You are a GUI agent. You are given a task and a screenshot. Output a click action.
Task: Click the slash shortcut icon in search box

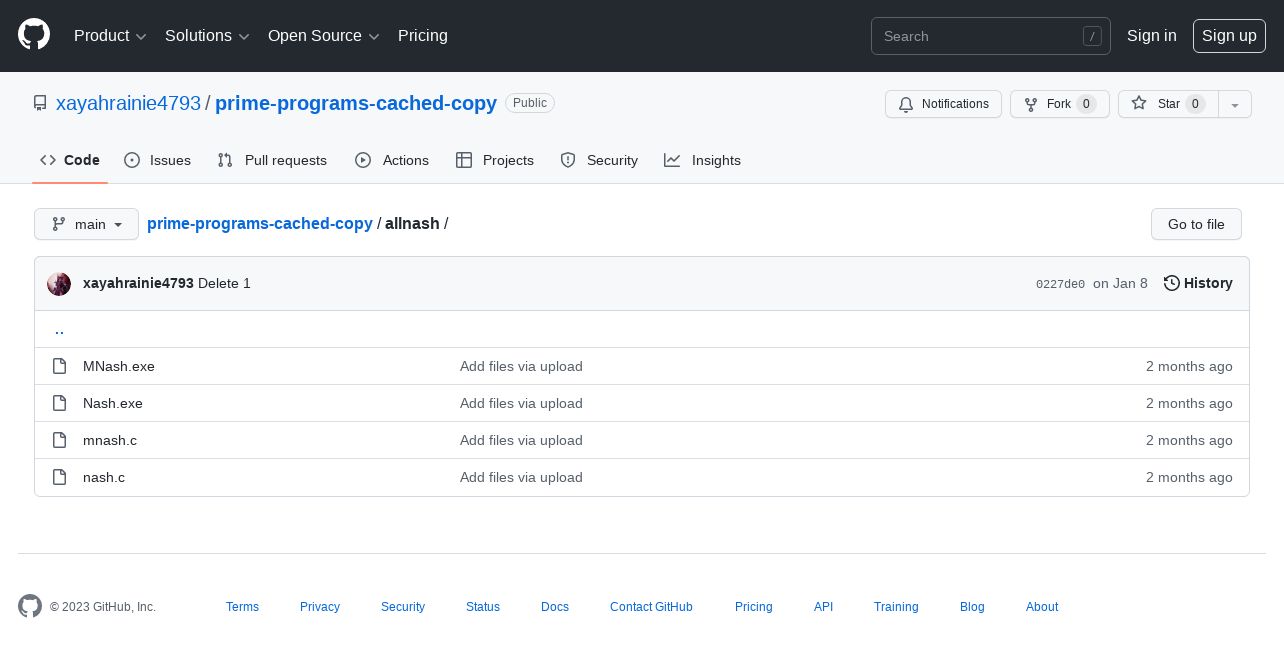click(x=1092, y=36)
